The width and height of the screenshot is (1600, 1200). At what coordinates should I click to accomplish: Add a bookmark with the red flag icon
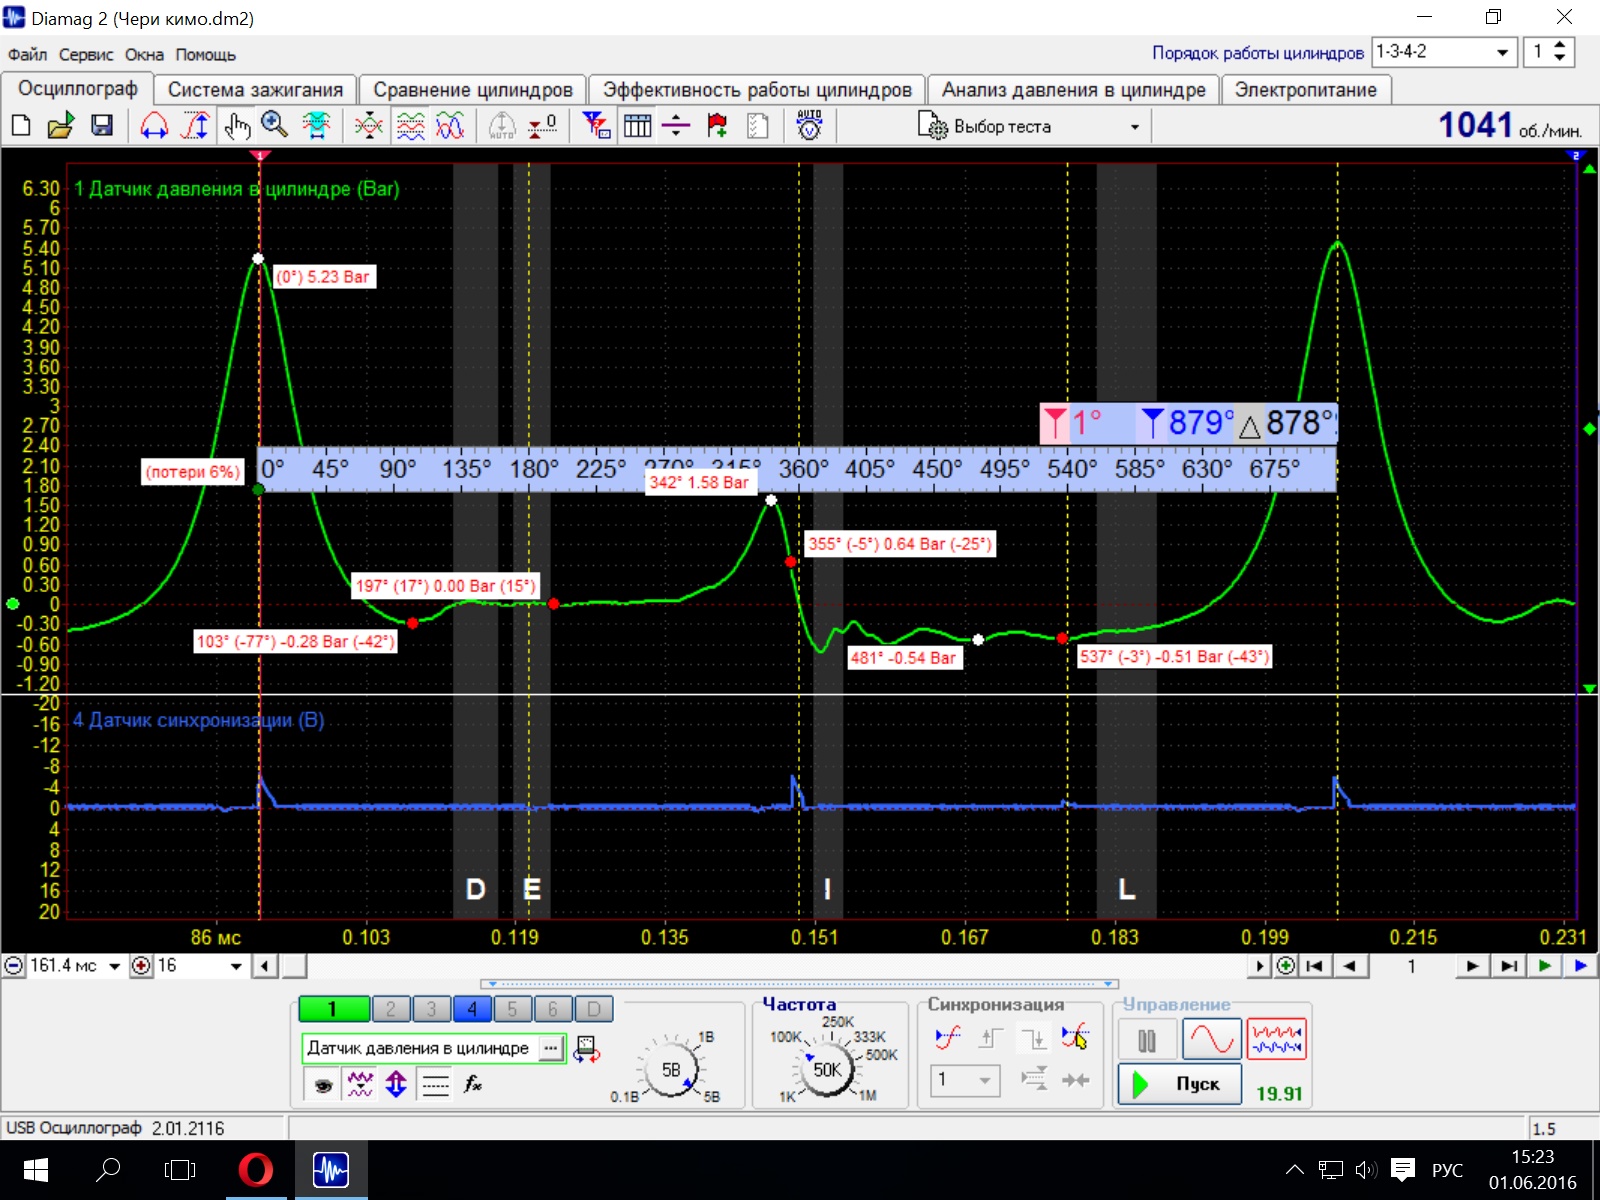717,126
